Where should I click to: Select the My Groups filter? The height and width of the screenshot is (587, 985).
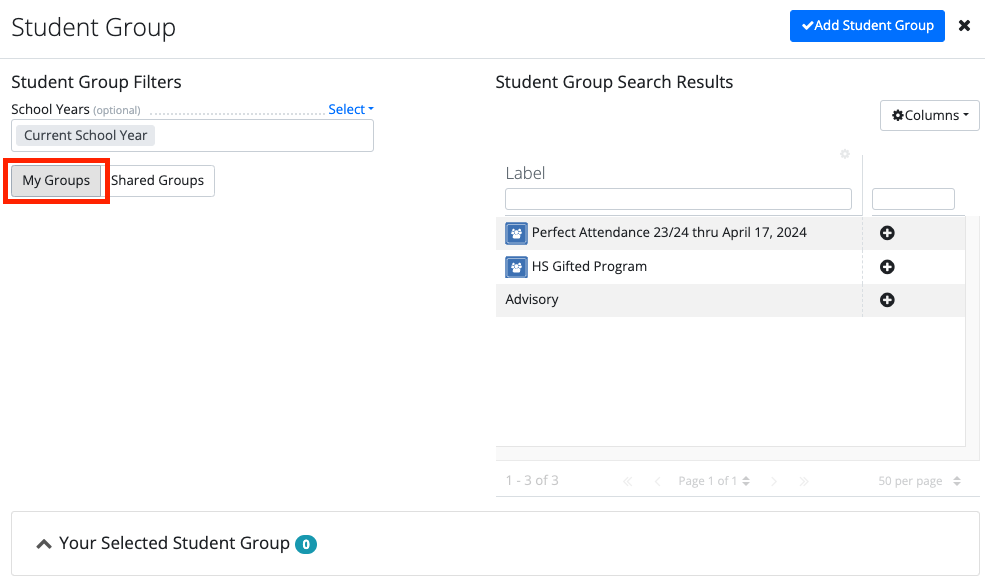[55, 180]
